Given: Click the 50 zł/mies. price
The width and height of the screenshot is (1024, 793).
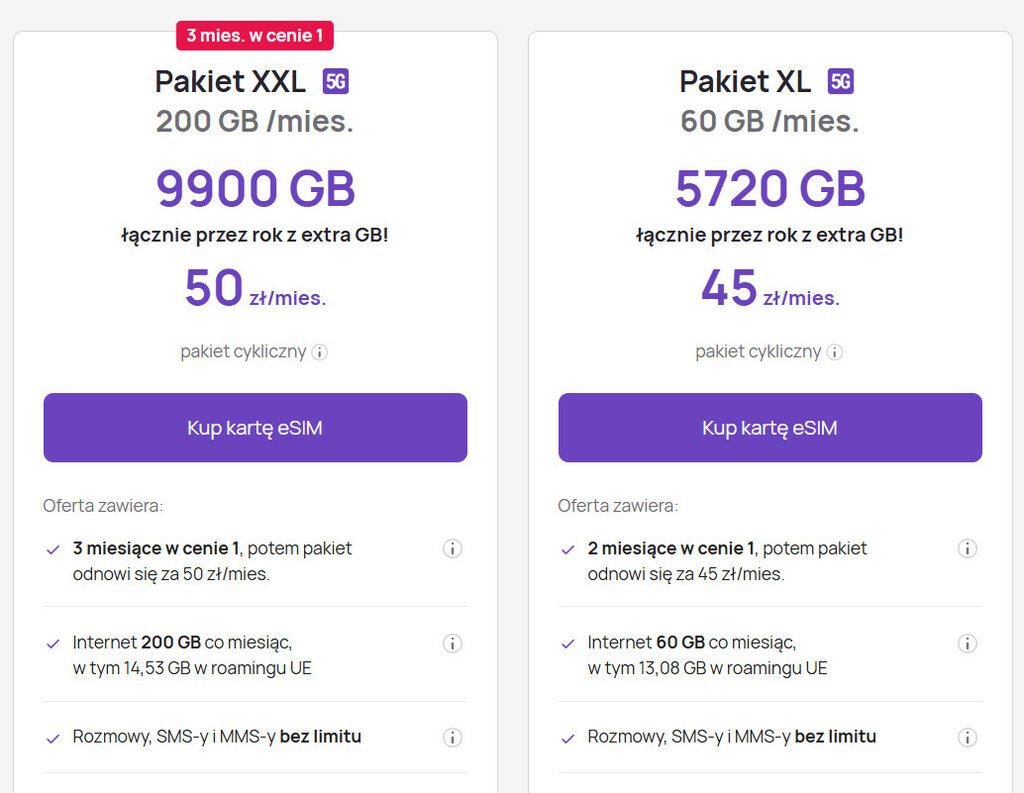Looking at the screenshot, I should 255,290.
